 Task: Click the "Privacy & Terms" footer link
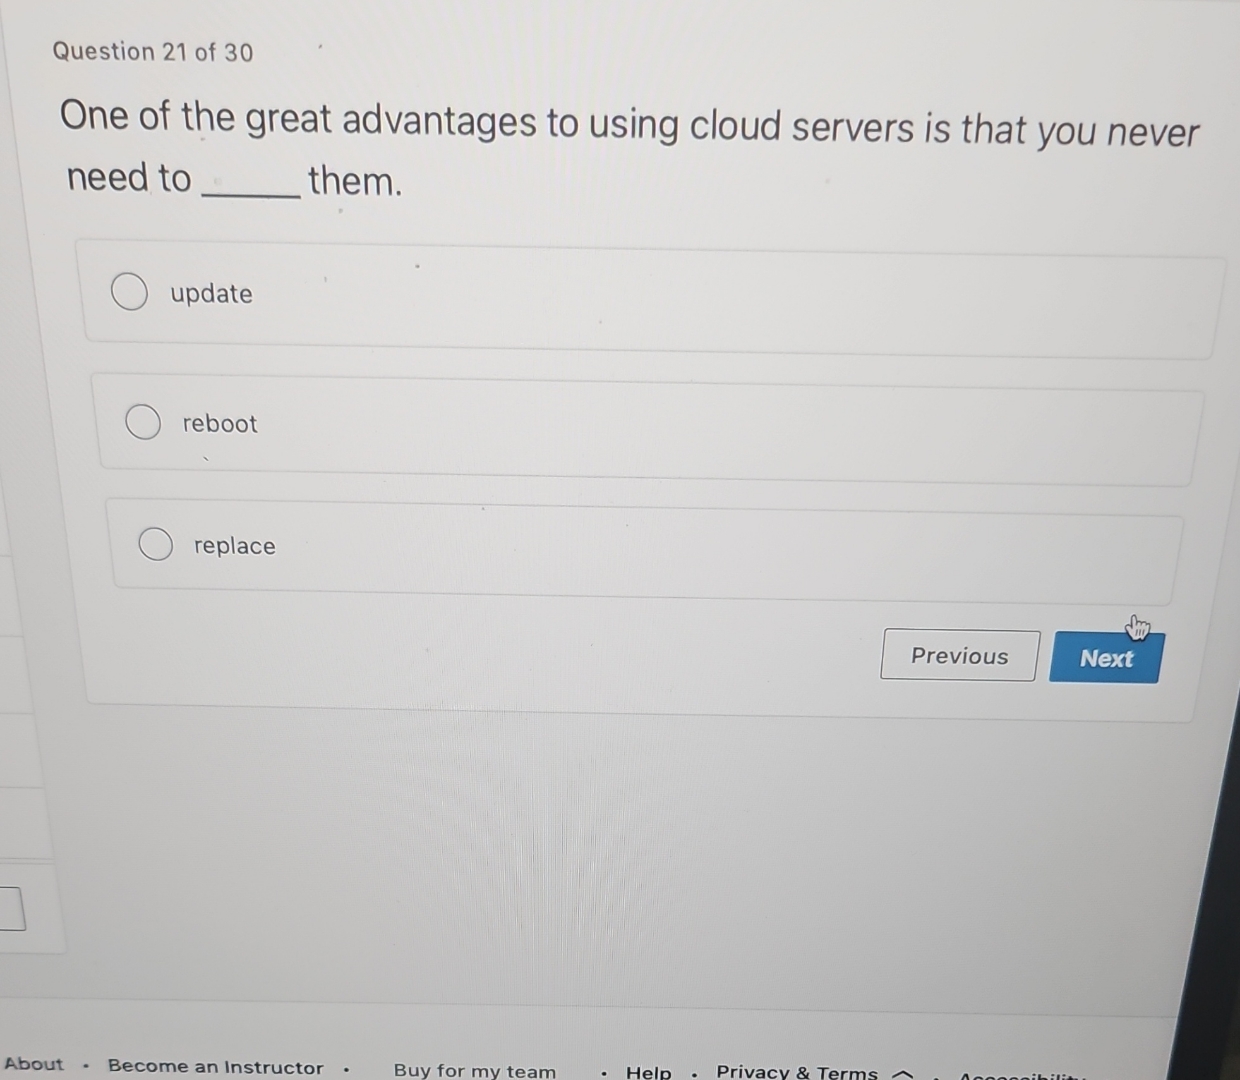click(794, 1071)
